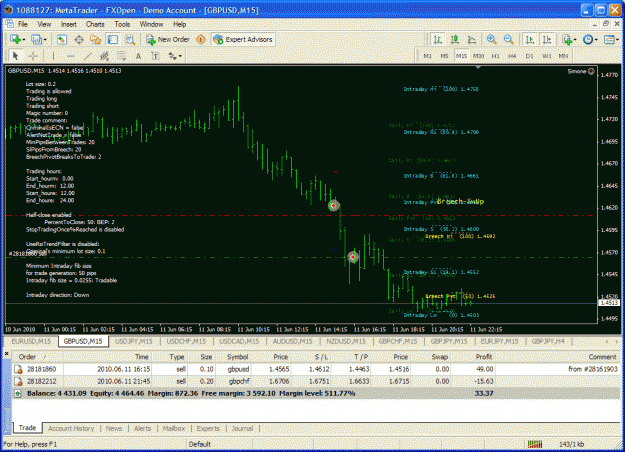Toggle the Data Window crosshair-target icon
625x452 pixels.
[x=79, y=39]
